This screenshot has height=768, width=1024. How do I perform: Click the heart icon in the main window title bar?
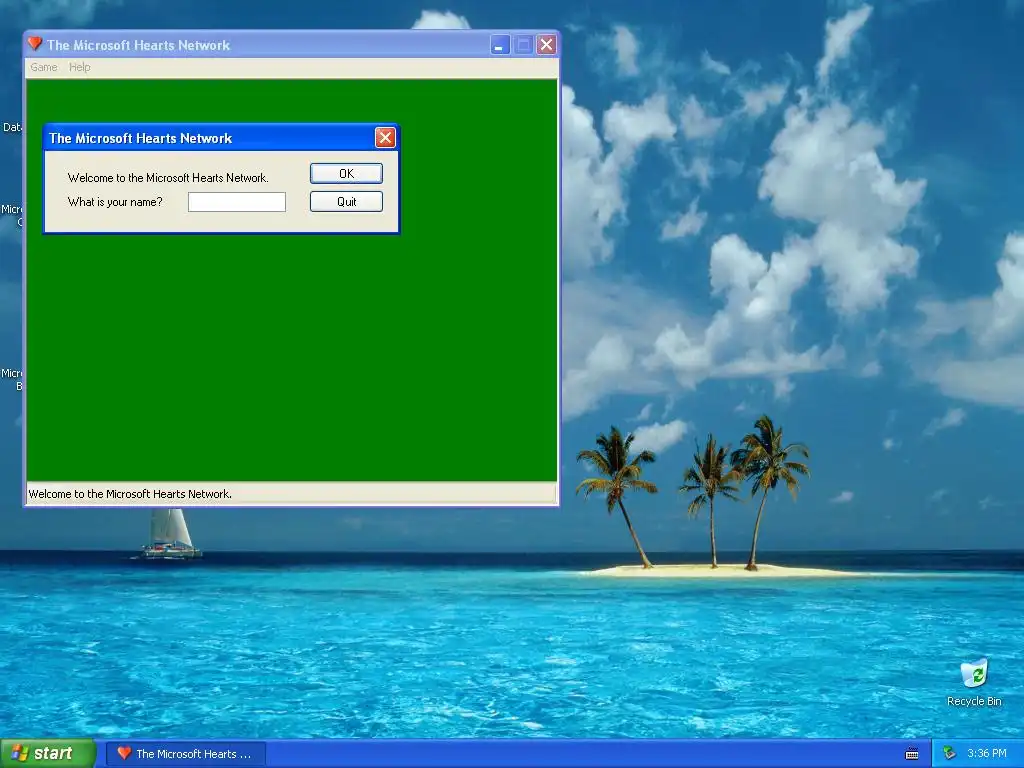point(35,44)
